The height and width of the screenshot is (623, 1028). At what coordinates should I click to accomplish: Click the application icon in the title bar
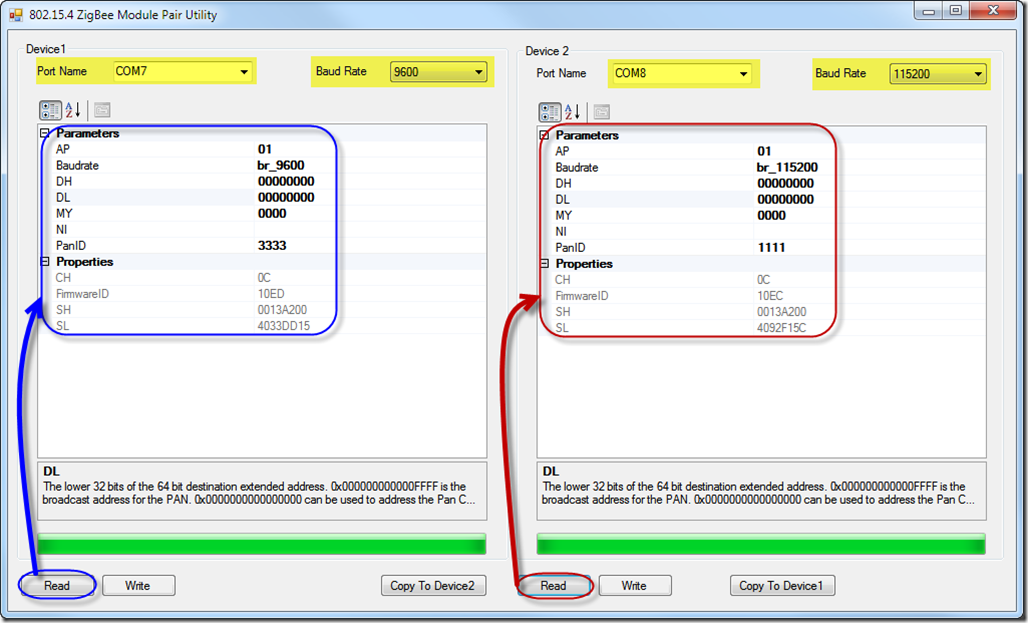(x=16, y=14)
